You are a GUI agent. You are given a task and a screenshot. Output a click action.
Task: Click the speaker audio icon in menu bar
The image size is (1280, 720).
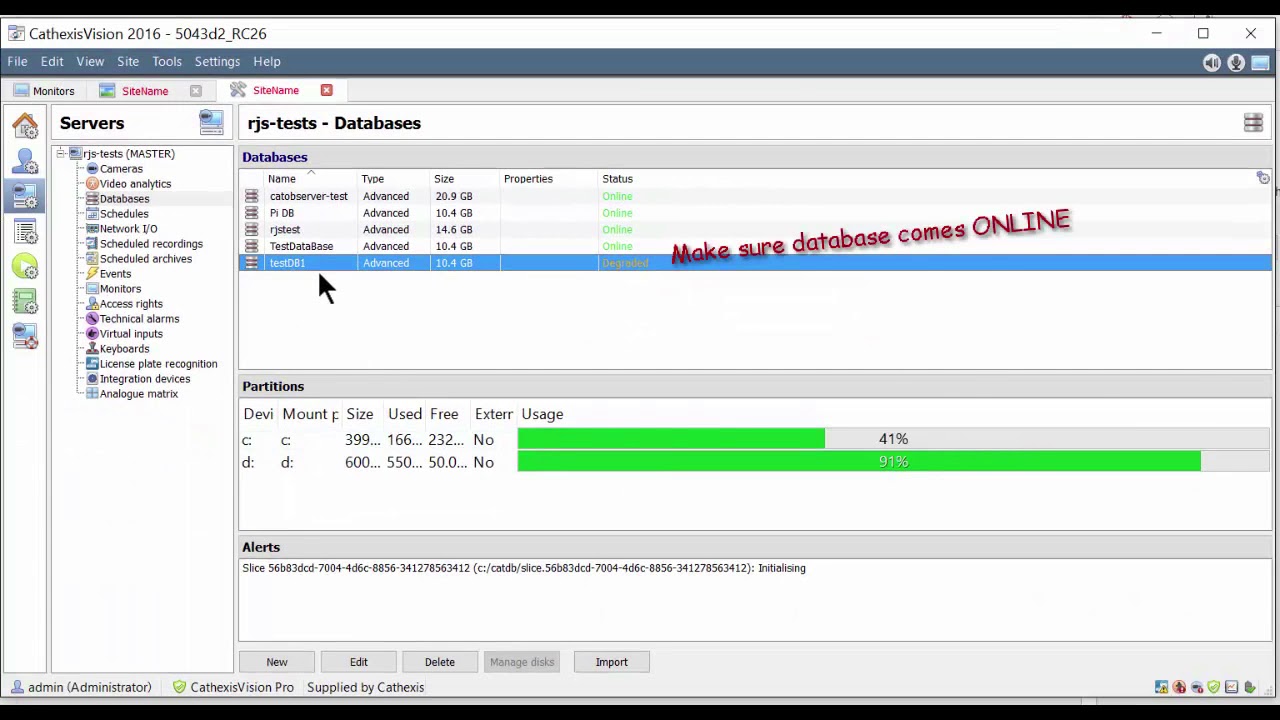[1212, 62]
